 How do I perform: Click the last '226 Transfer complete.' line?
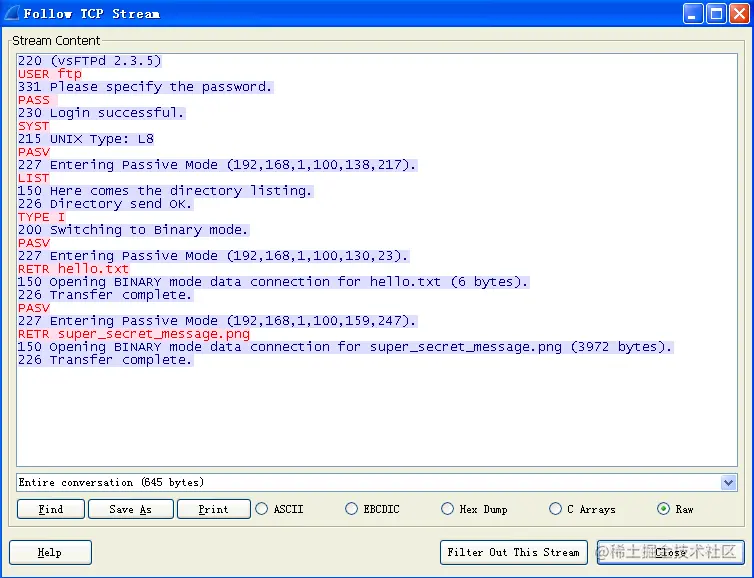tap(105, 359)
